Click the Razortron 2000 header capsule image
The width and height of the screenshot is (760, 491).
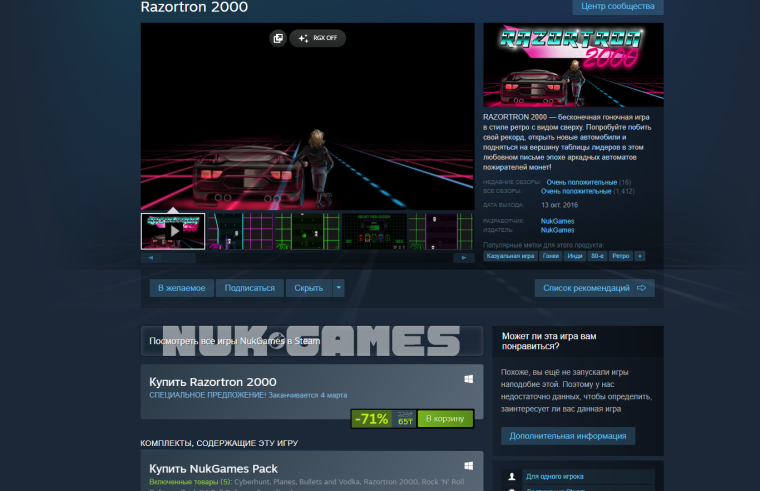point(573,65)
